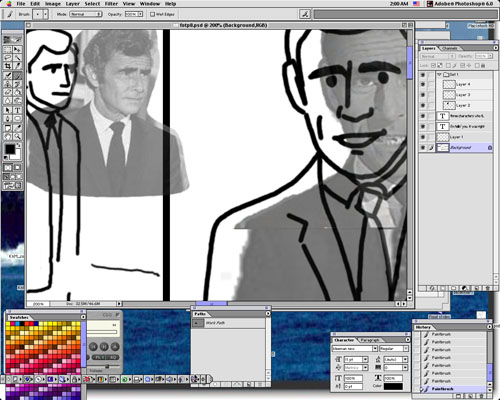Select the Zoom tool
Screen dimensions: 500x400
tap(17, 136)
